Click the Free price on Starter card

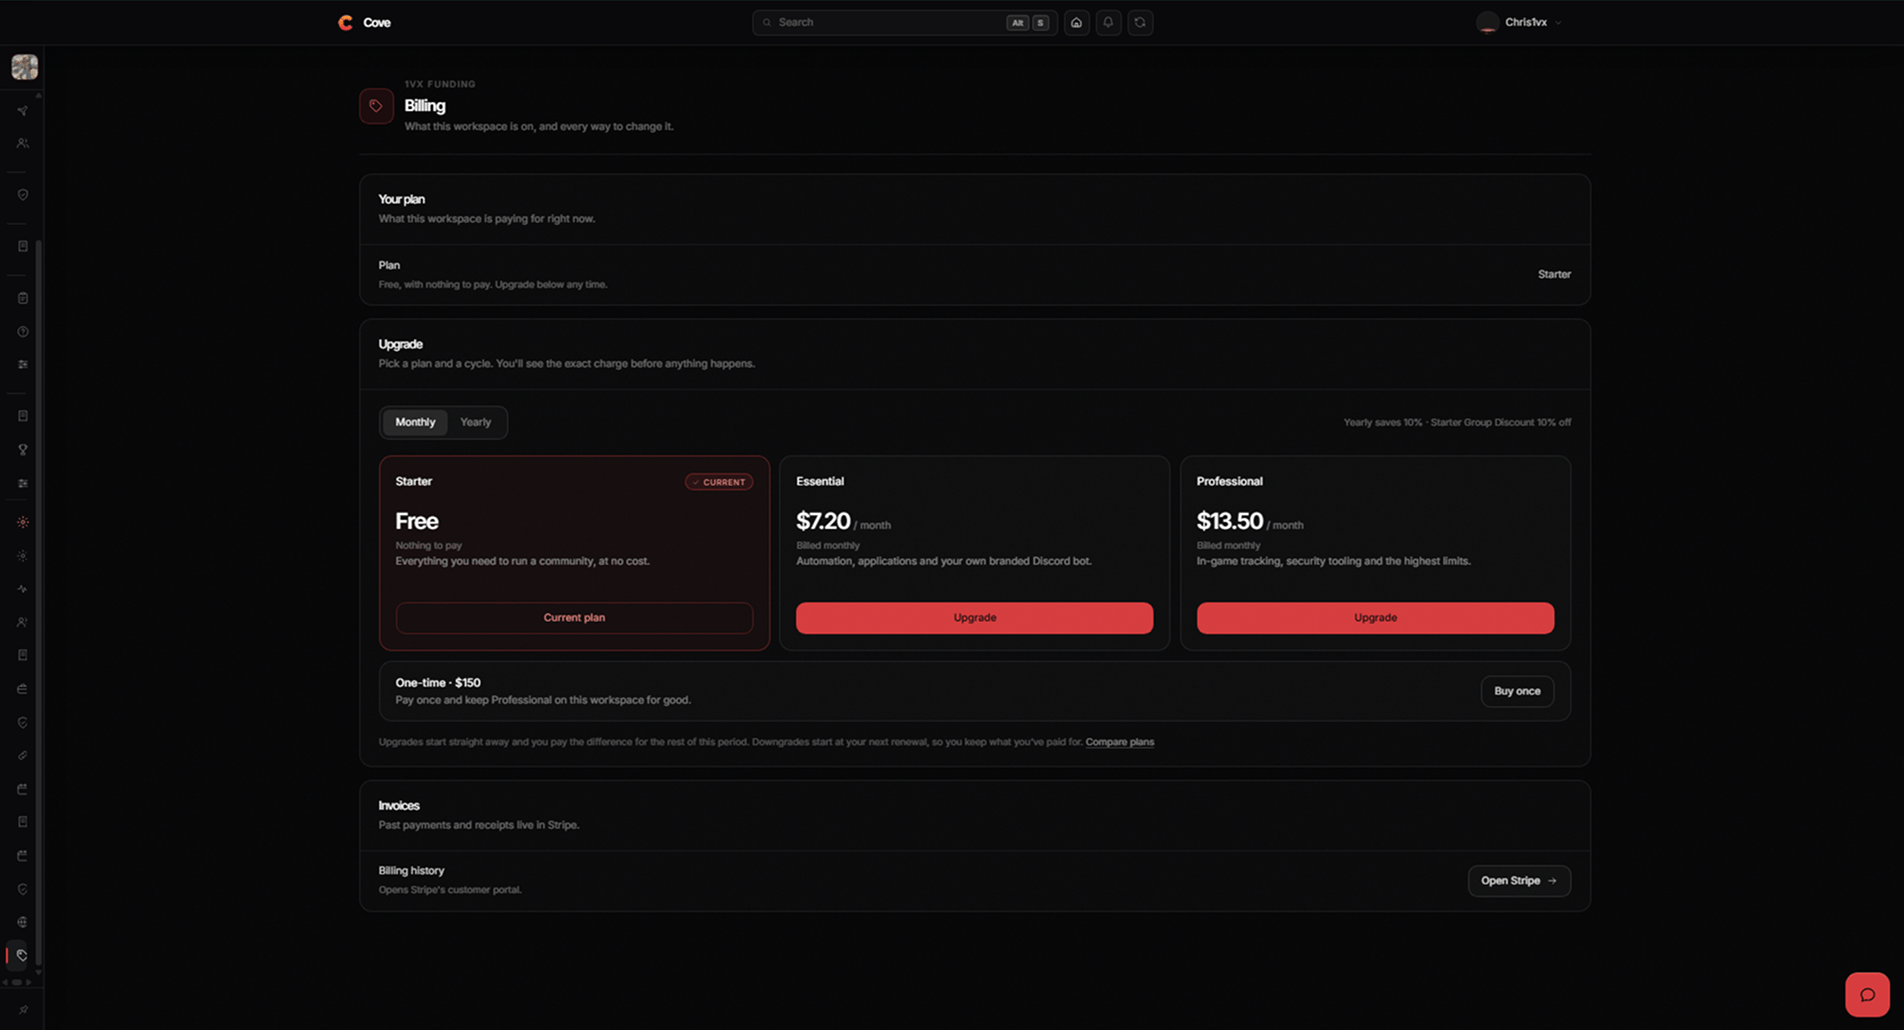tap(416, 521)
